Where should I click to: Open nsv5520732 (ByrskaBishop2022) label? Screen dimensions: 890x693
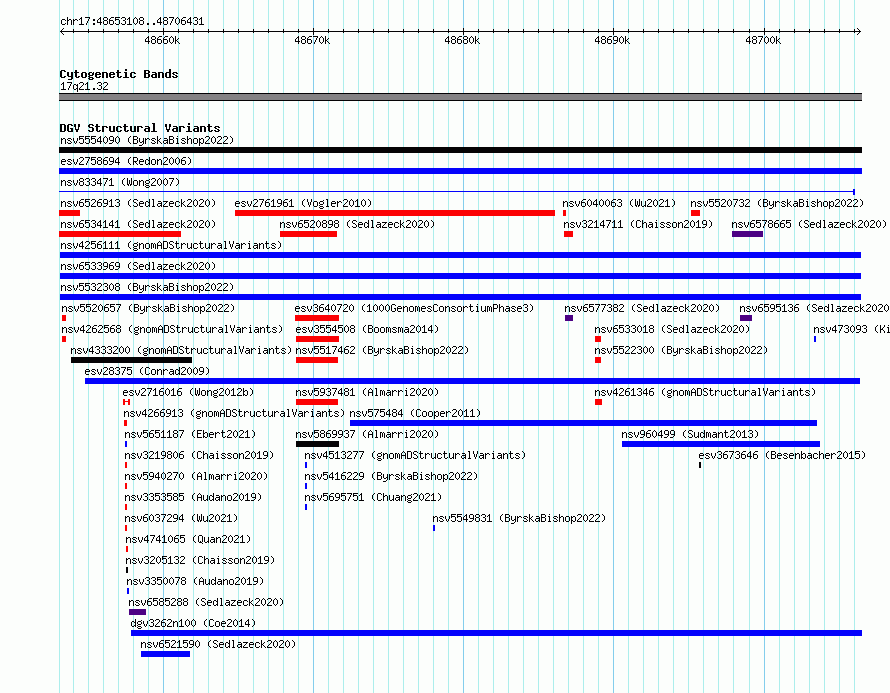pos(777,203)
